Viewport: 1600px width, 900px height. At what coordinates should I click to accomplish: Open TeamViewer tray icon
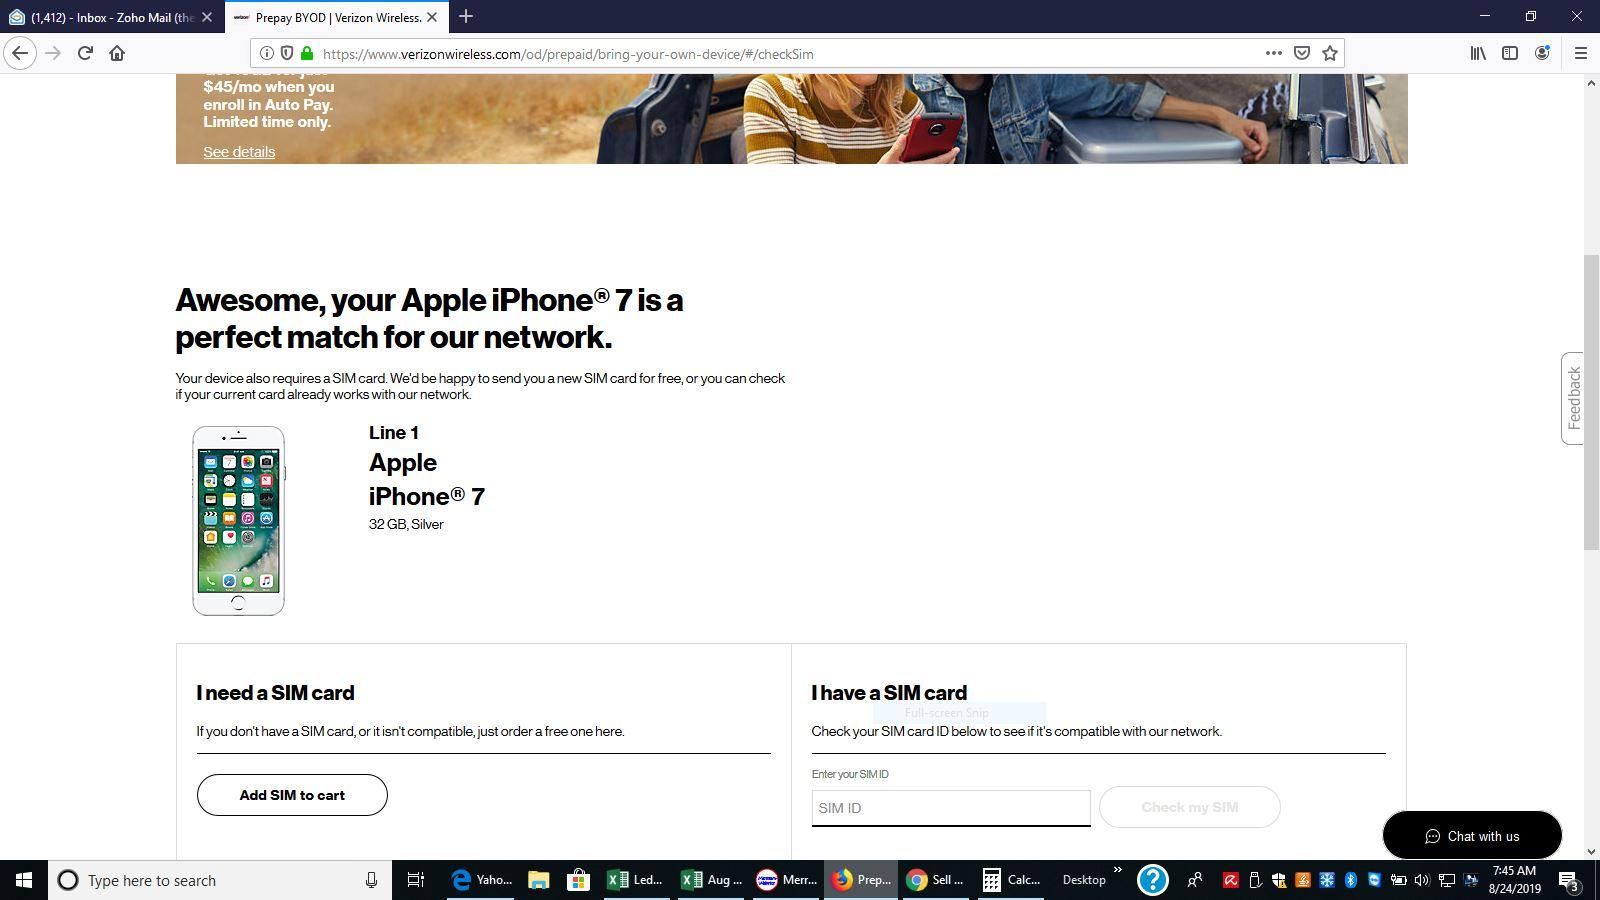(1374, 880)
